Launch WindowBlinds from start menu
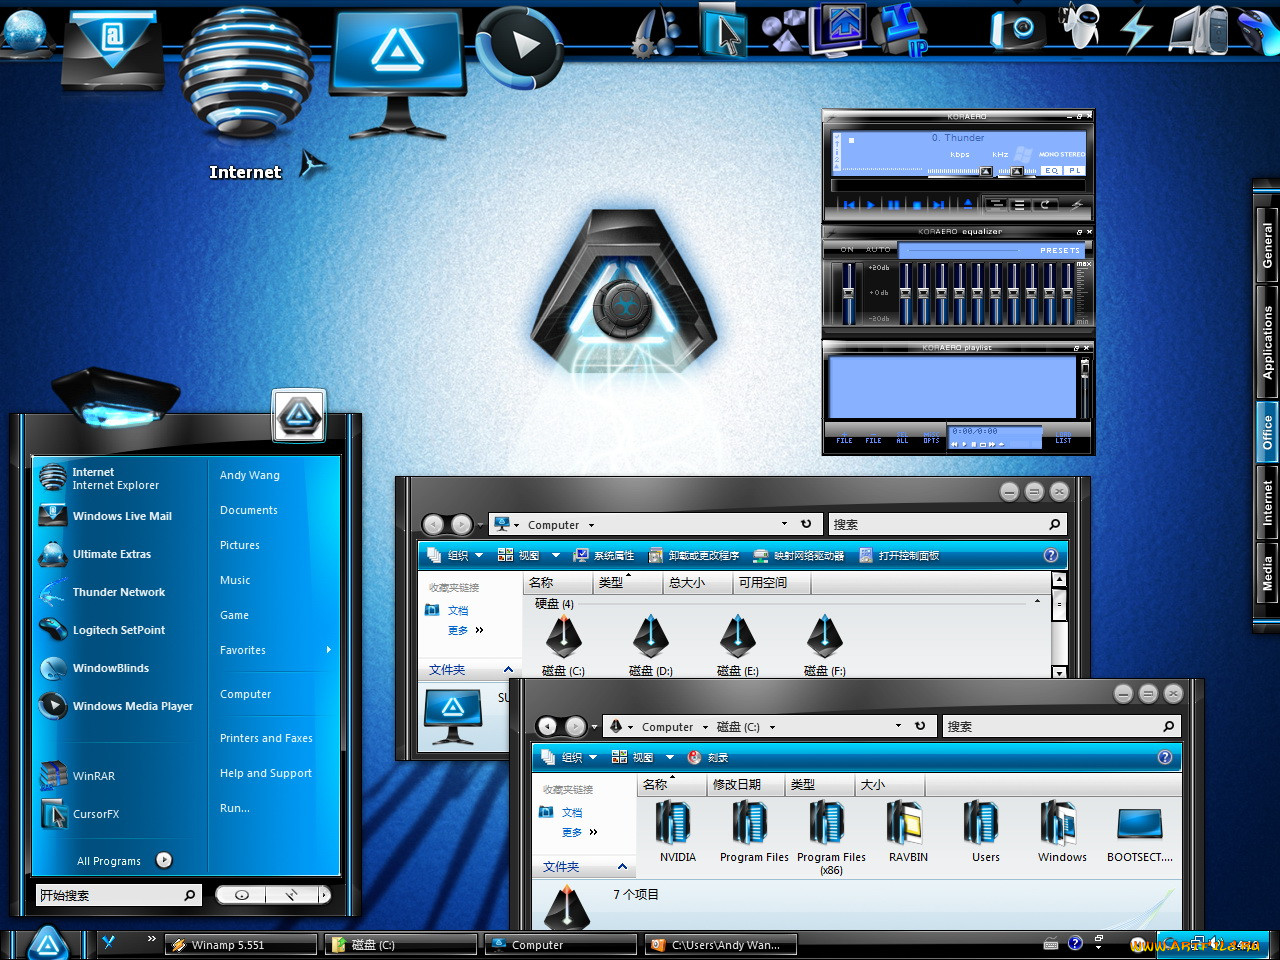The width and height of the screenshot is (1280, 960). [110, 668]
